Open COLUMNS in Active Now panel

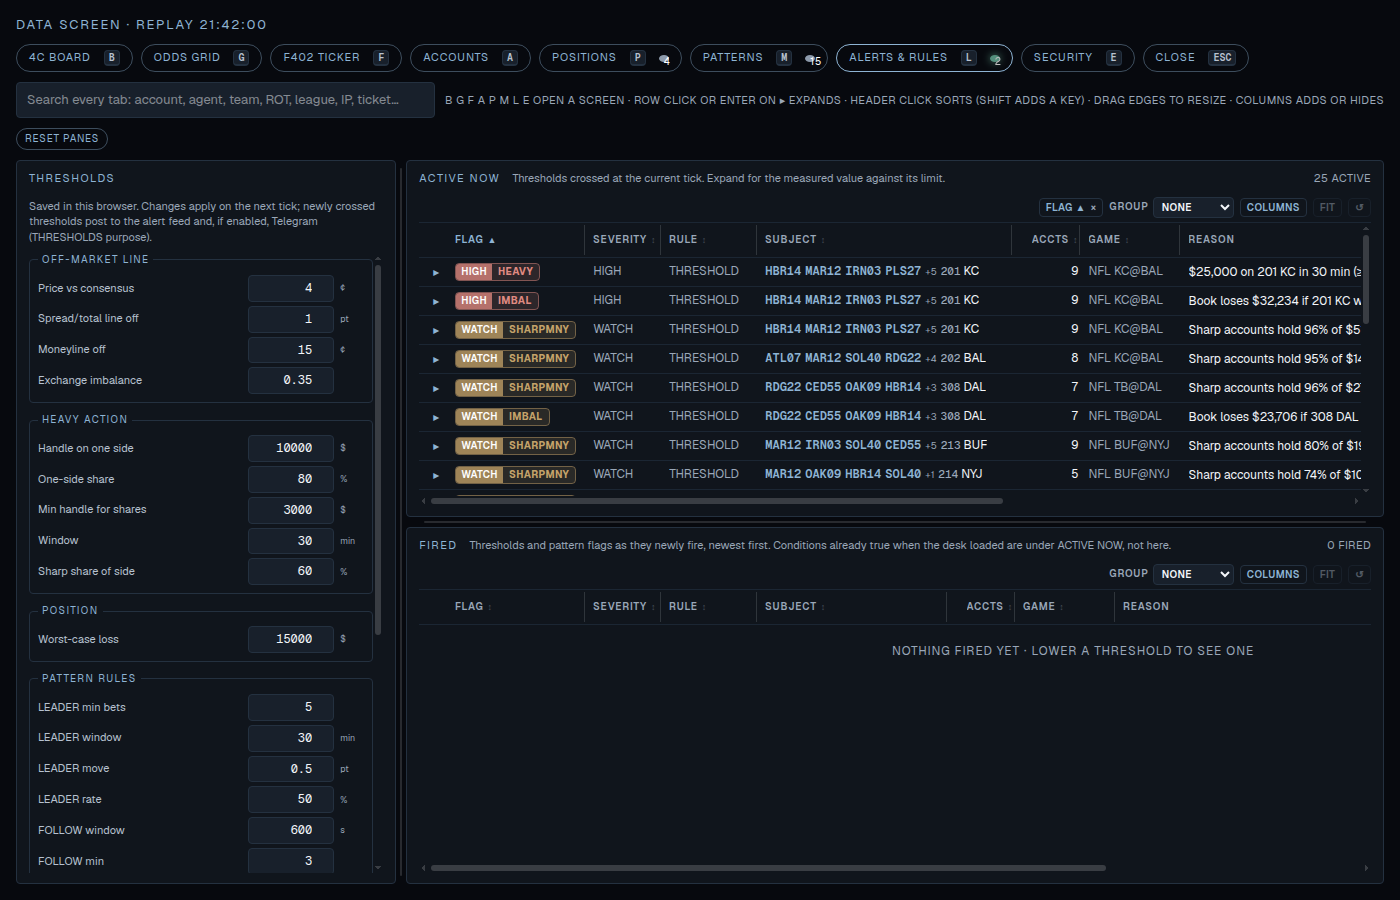1273,207
